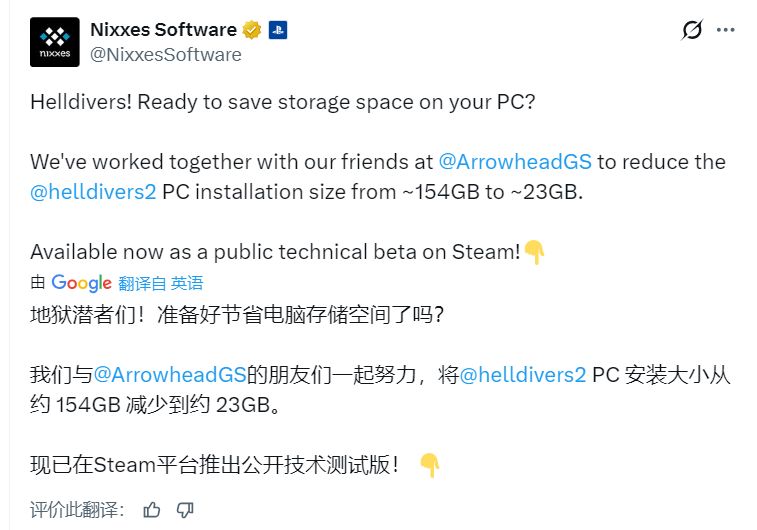Open the @NixxesSoftware handle link
The width and height of the screenshot is (757, 530).
coord(165,54)
